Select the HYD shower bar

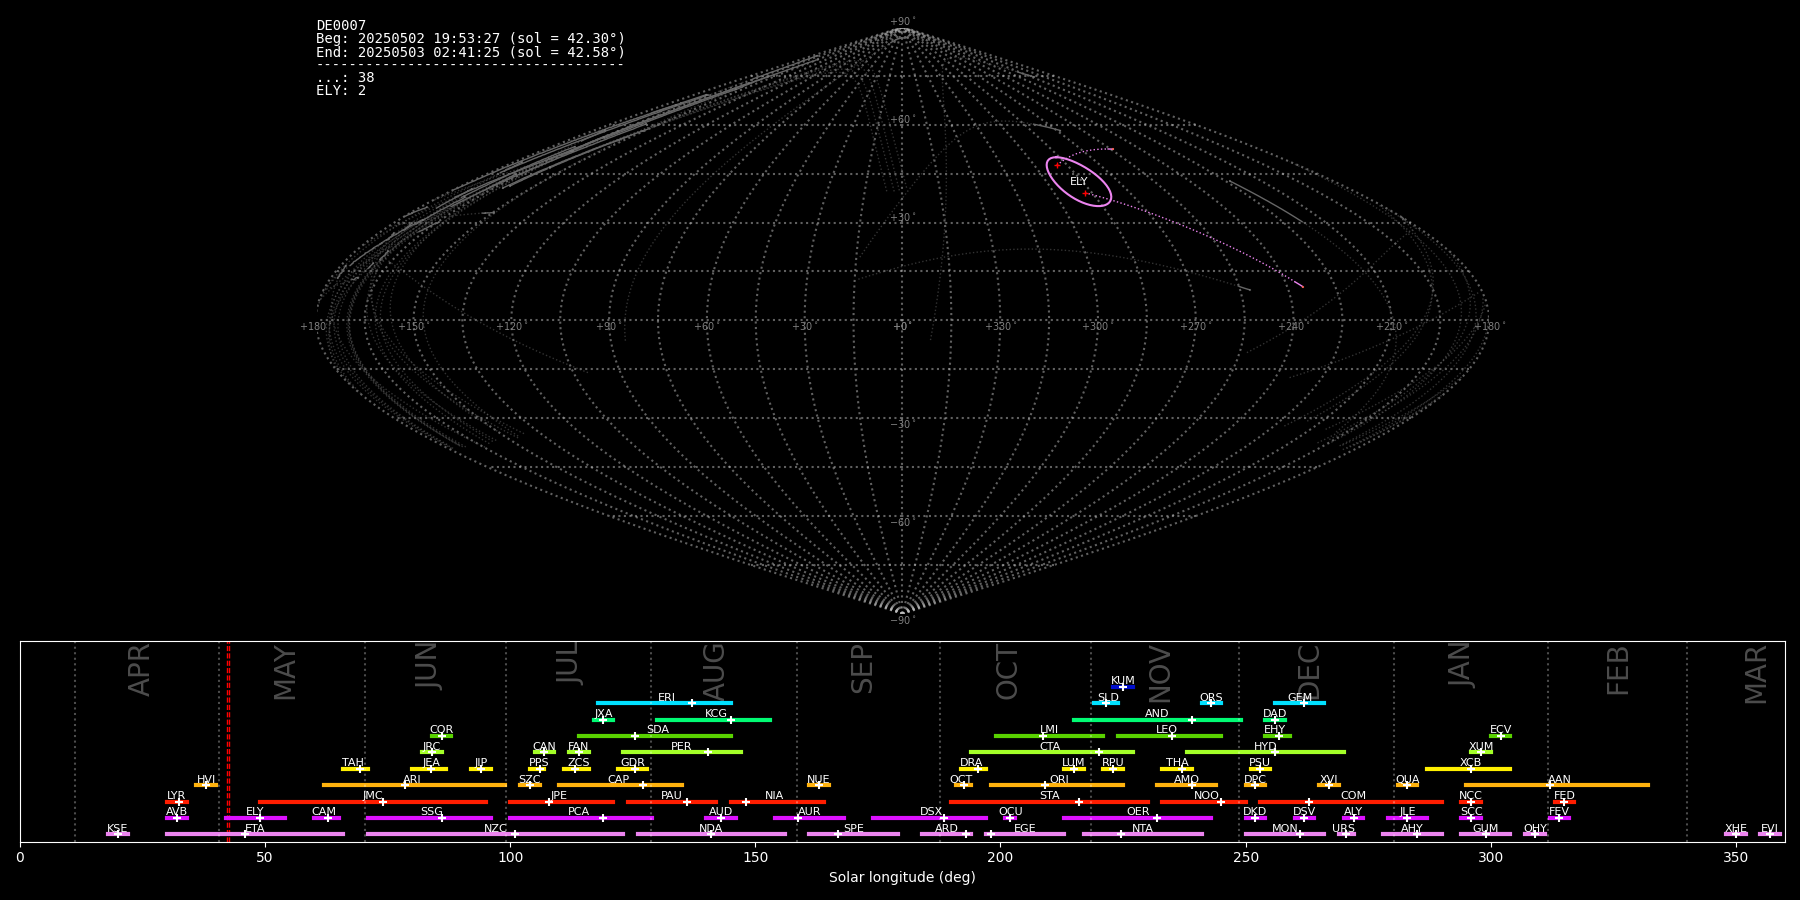point(1265,752)
